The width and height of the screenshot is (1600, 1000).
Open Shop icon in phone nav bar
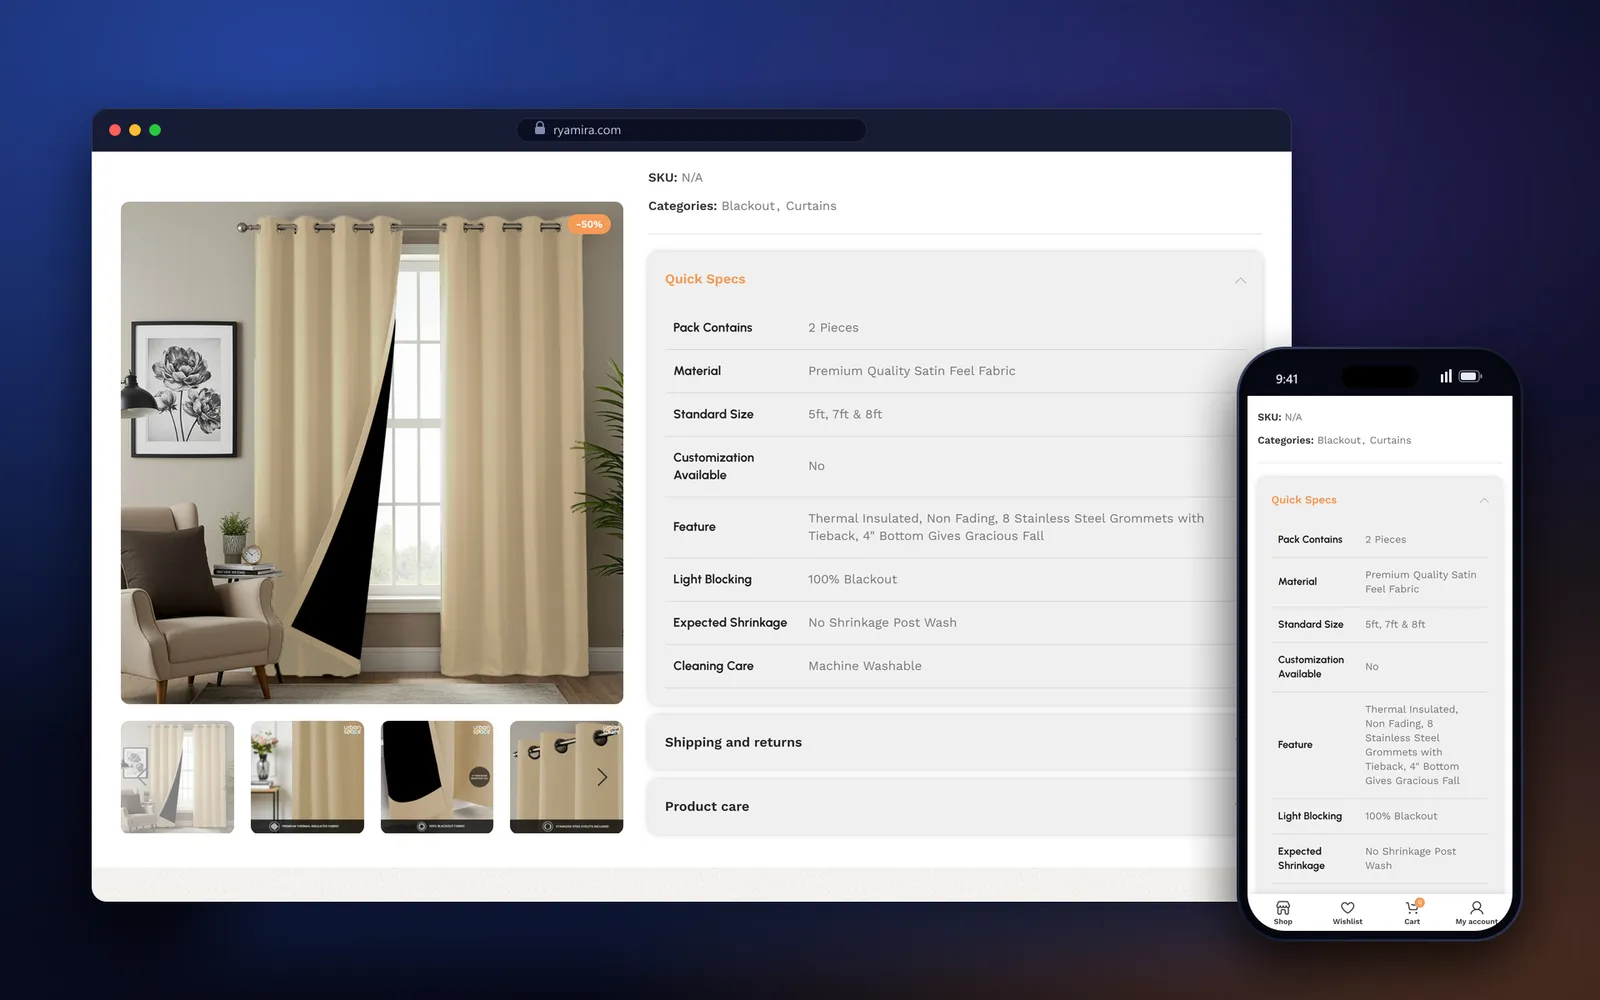[1283, 912]
